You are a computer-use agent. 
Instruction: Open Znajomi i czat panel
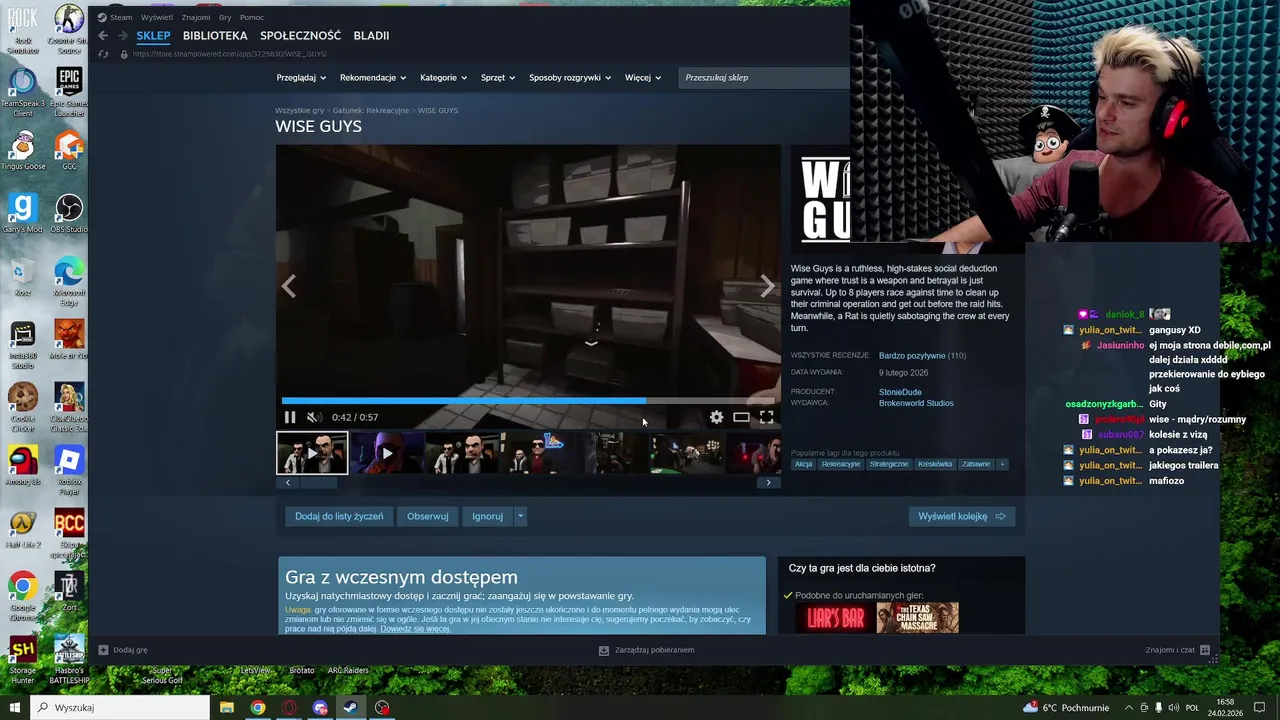coord(1178,650)
